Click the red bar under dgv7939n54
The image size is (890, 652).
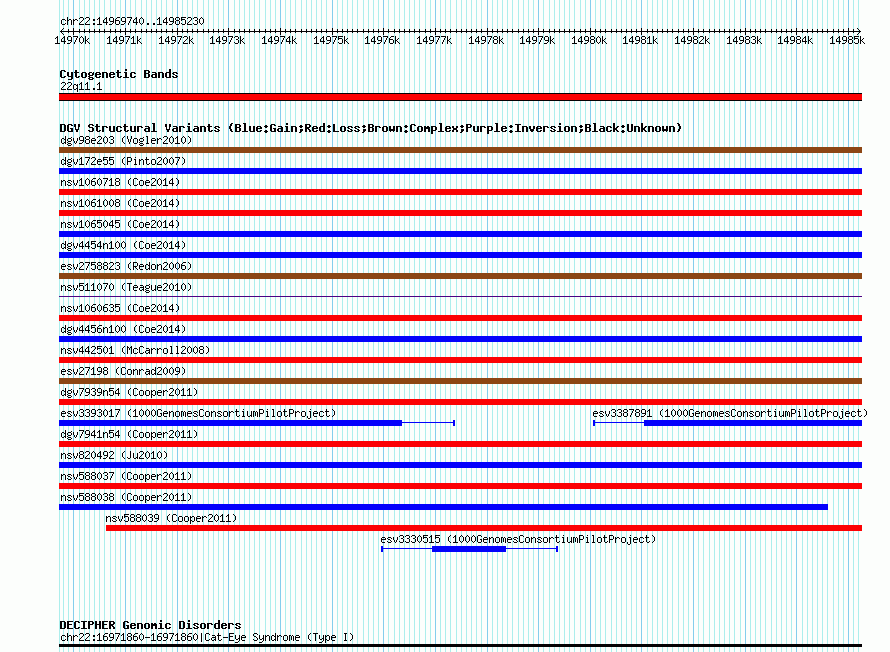(x=460, y=402)
